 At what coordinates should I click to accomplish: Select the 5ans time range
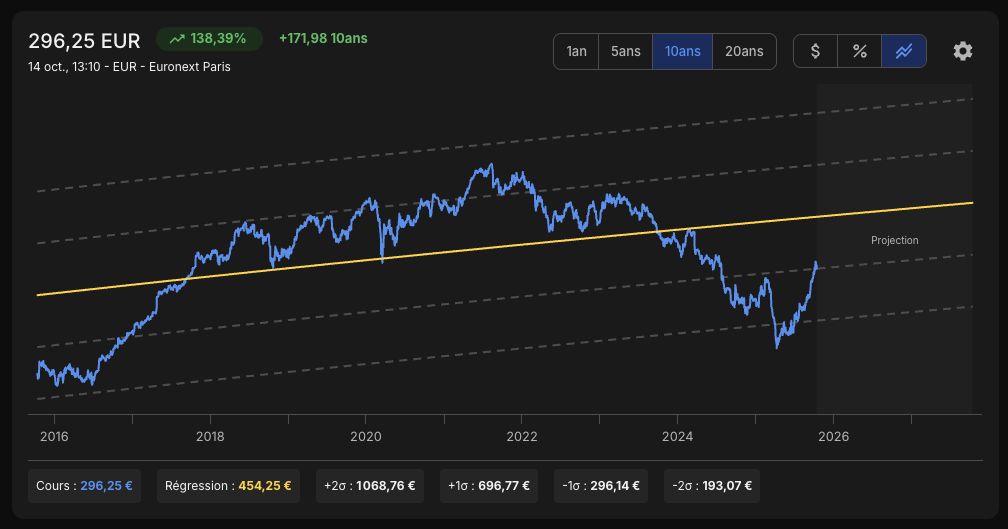(626, 51)
